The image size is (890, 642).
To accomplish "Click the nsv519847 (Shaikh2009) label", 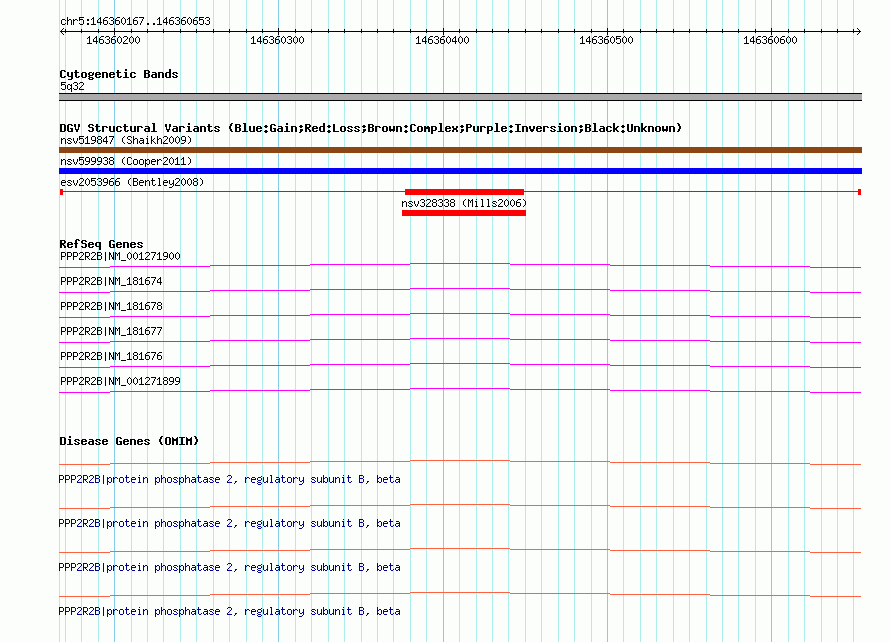I will (126, 140).
